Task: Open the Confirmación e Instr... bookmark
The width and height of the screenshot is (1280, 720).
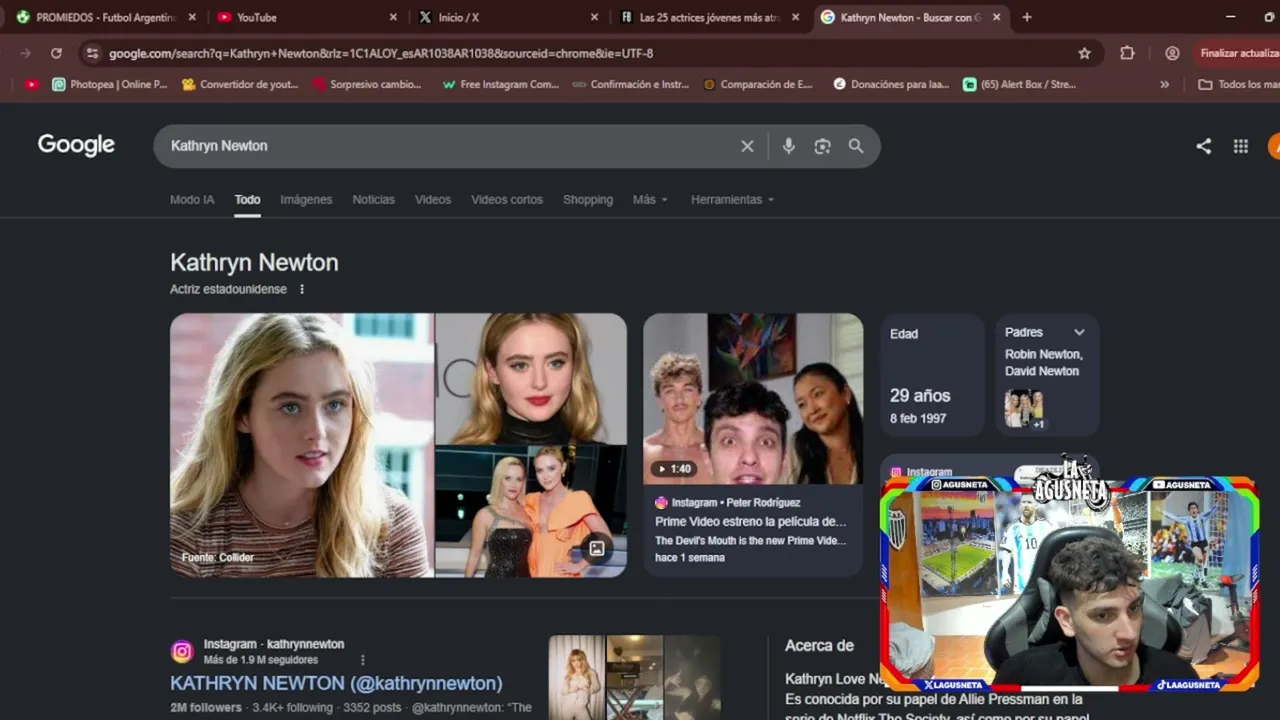Action: pos(631,85)
